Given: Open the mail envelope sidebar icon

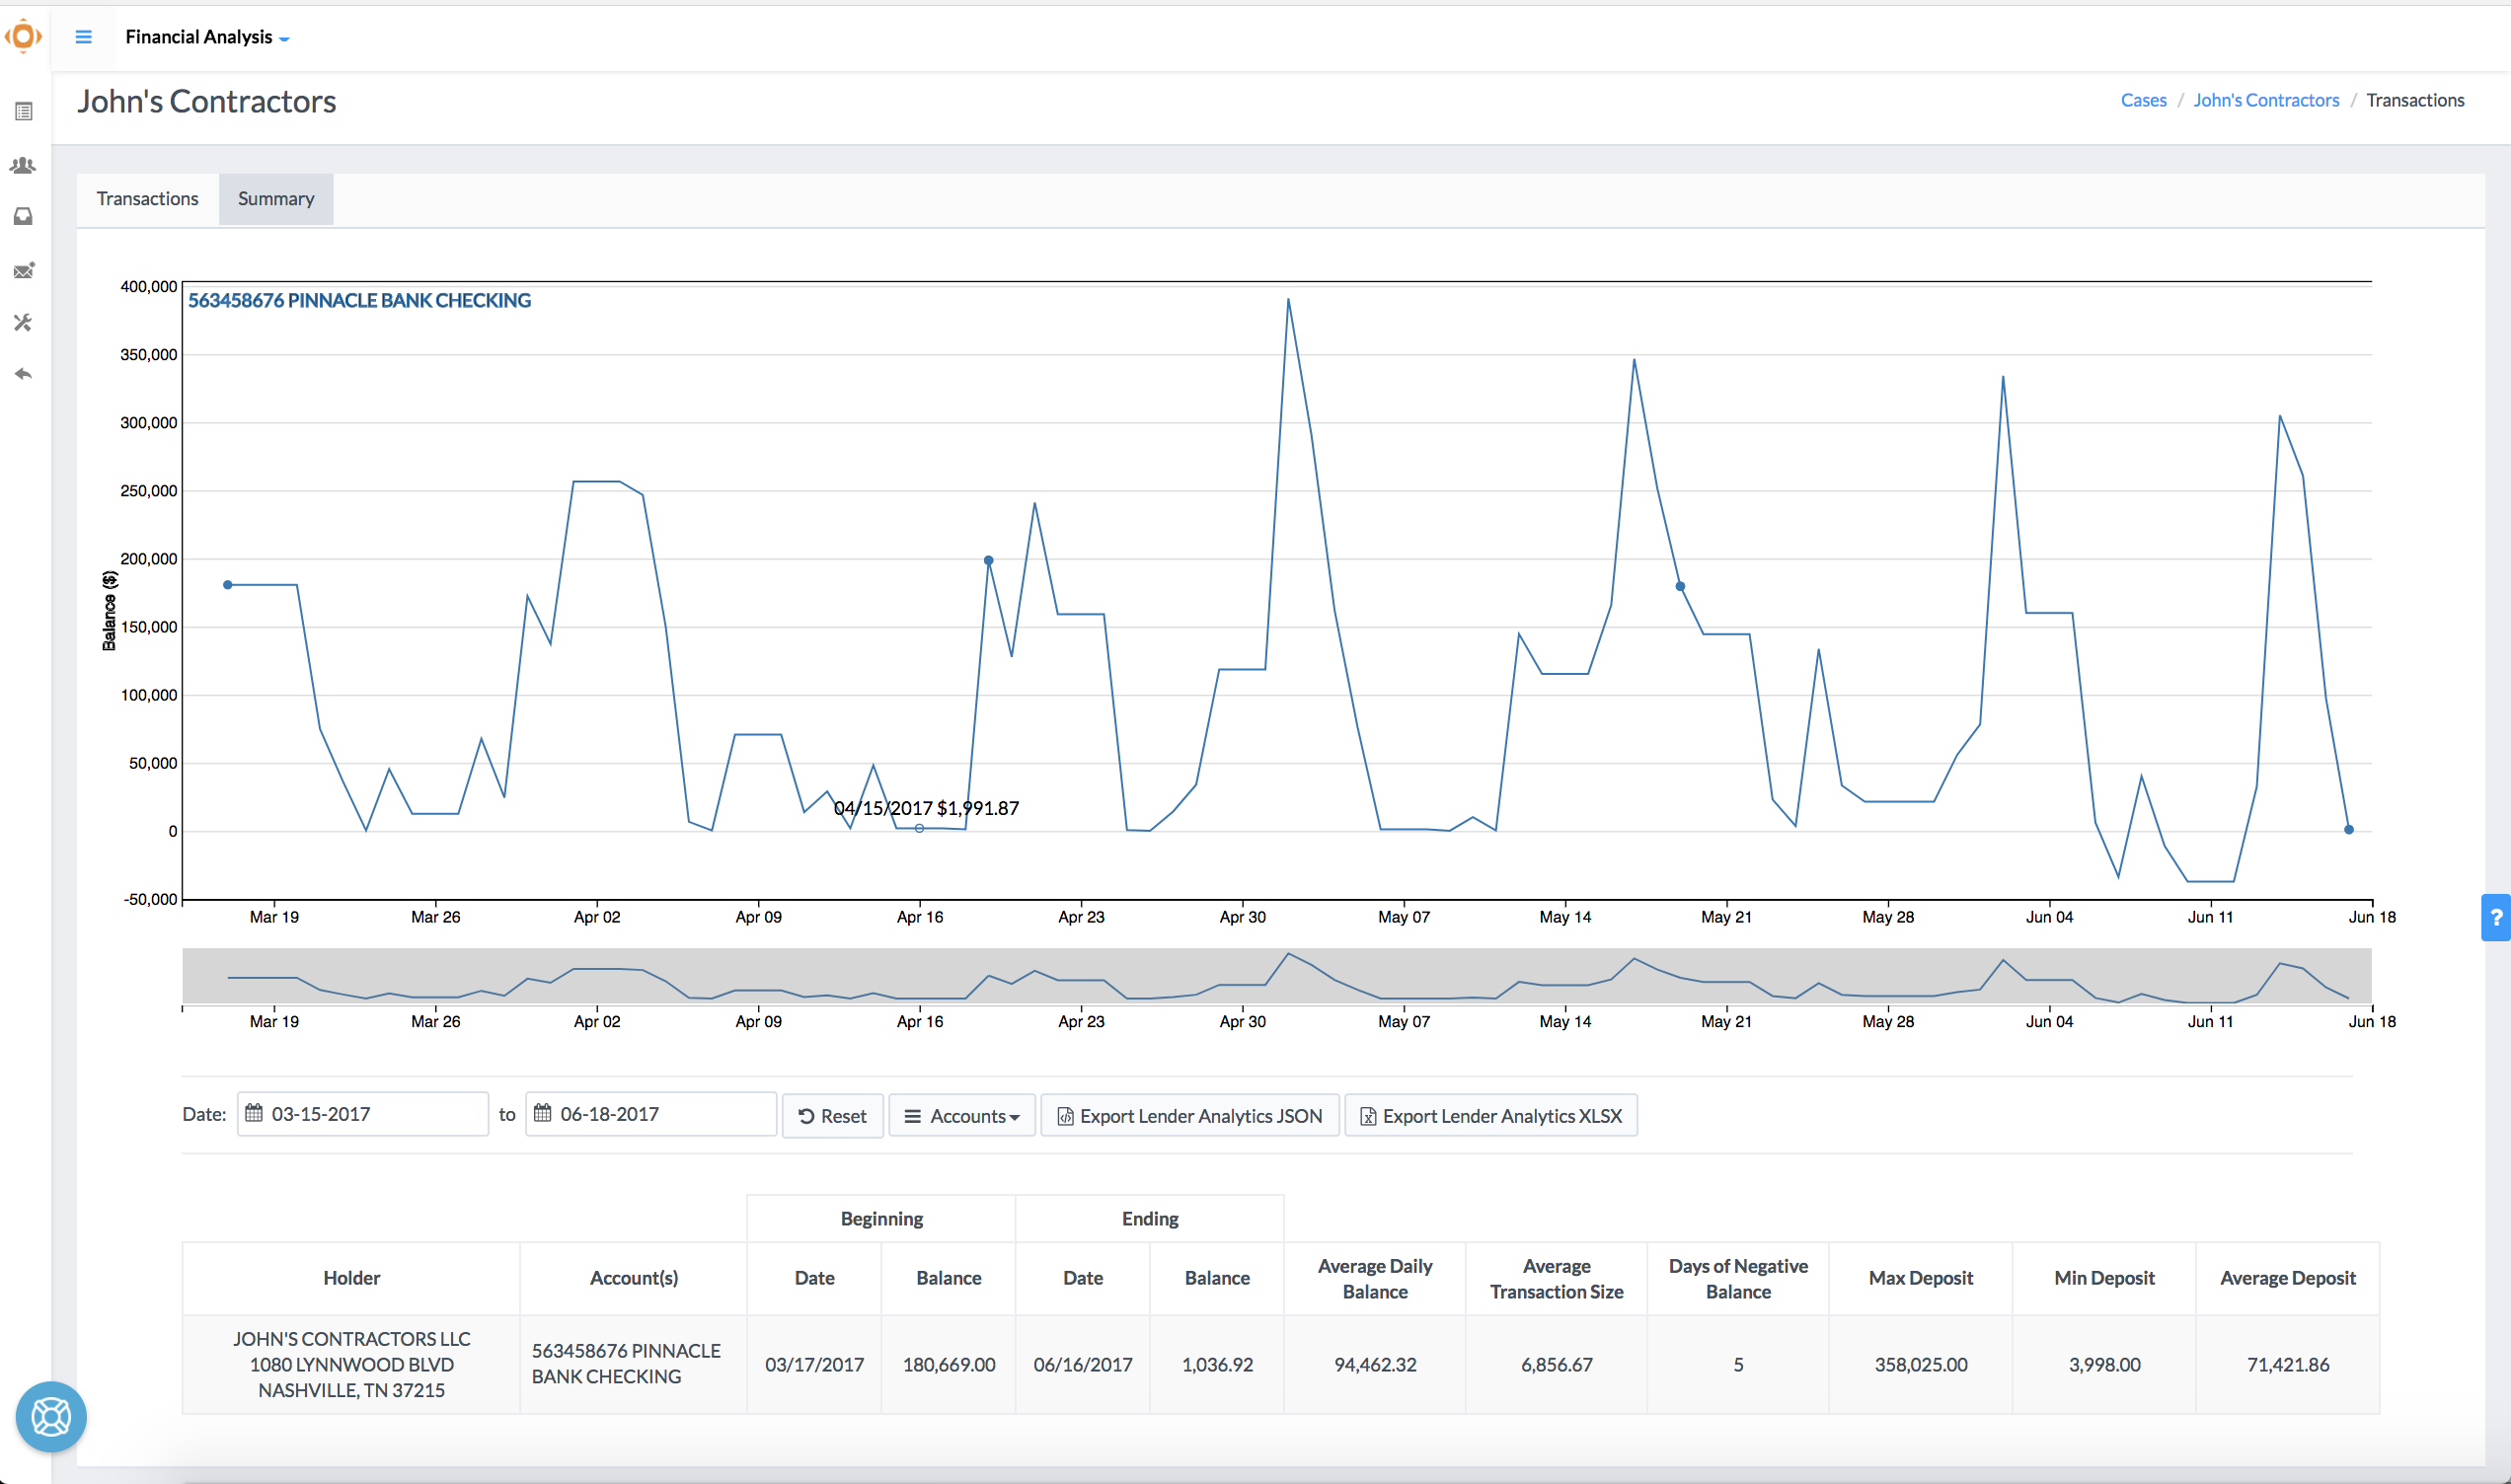Looking at the screenshot, I should click(x=24, y=270).
